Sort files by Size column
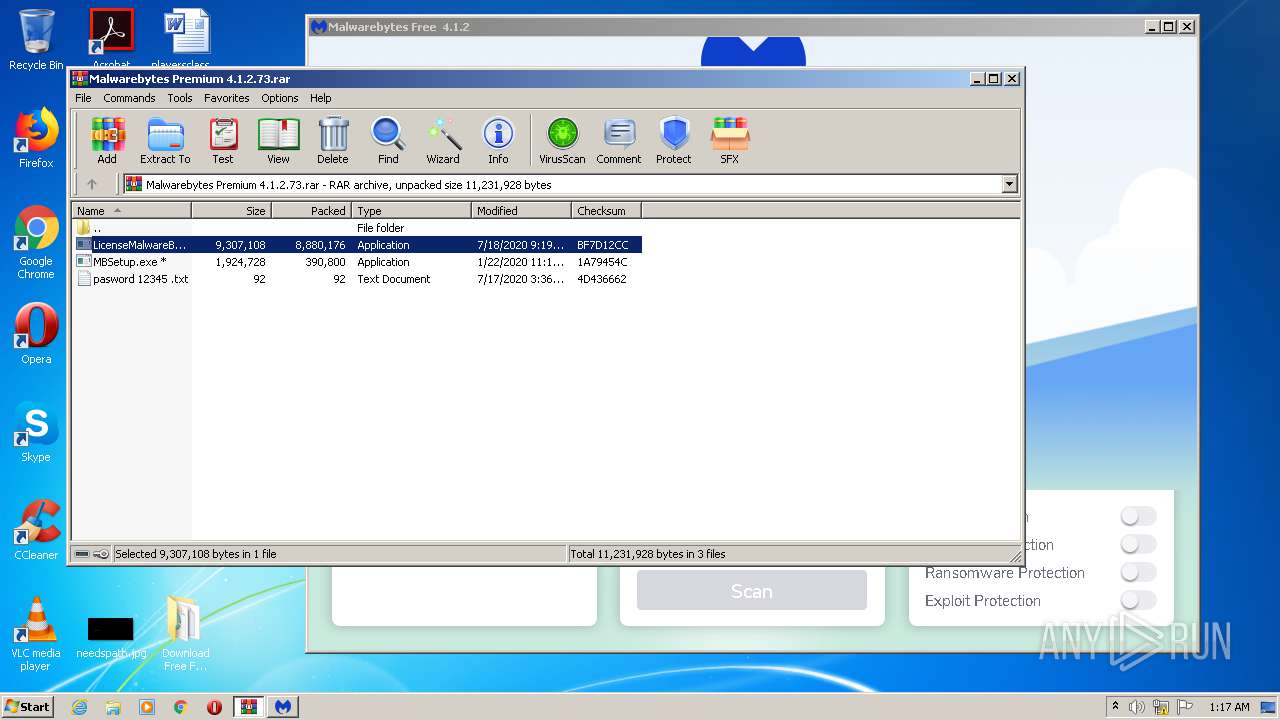Image resolution: width=1280 pixels, height=720 pixels. click(231, 211)
